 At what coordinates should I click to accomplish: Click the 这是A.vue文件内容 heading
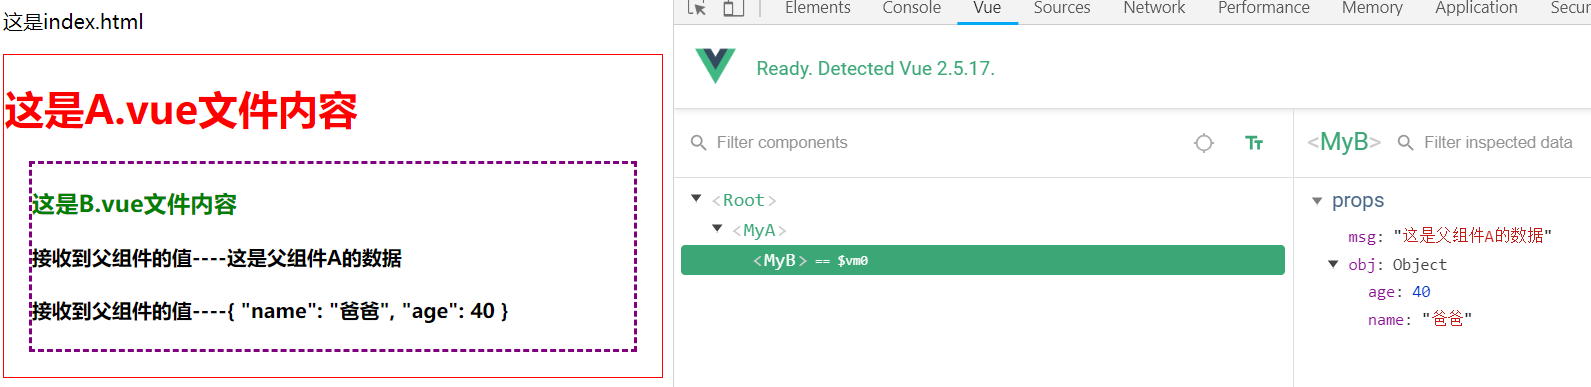(x=181, y=110)
